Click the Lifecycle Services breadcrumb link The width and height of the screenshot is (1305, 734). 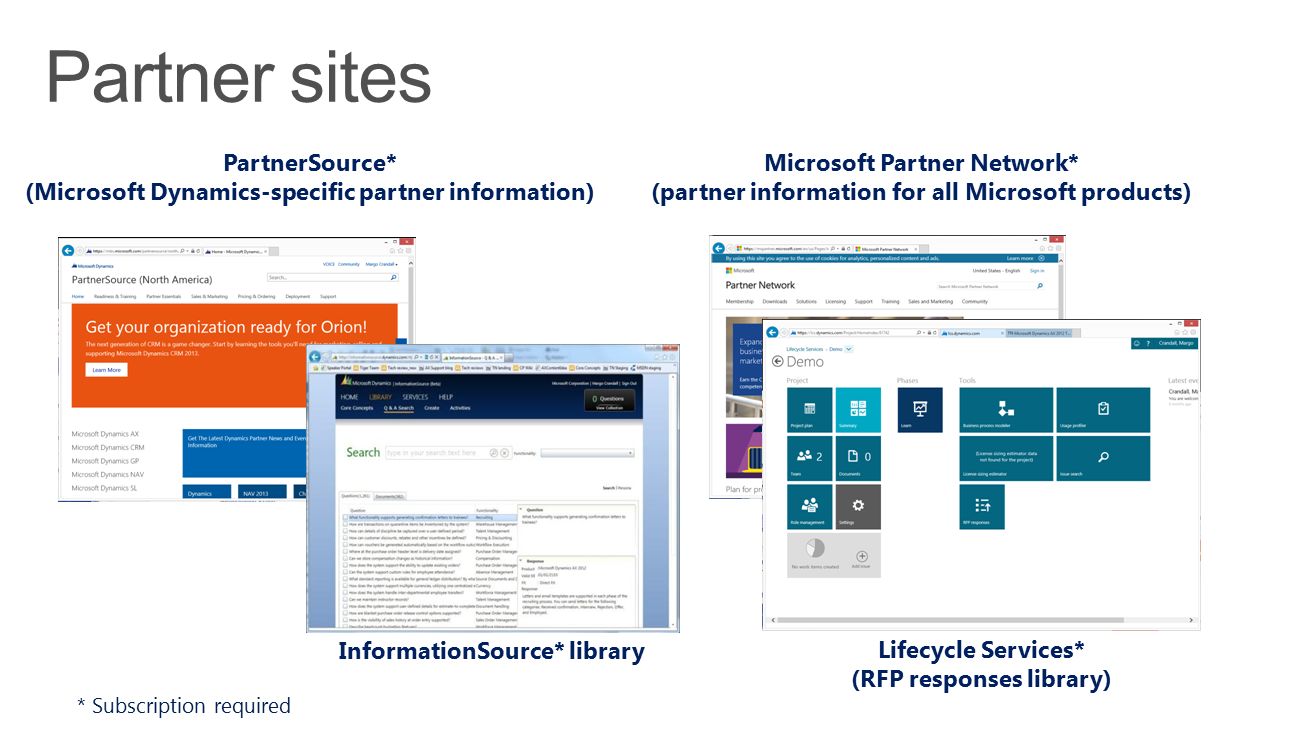[x=805, y=349]
